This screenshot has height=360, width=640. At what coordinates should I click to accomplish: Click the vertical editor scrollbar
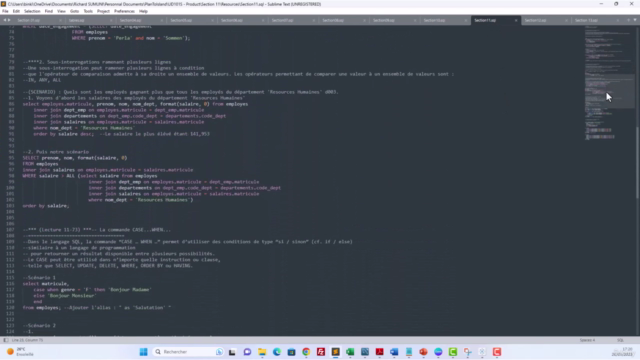tap(637, 163)
